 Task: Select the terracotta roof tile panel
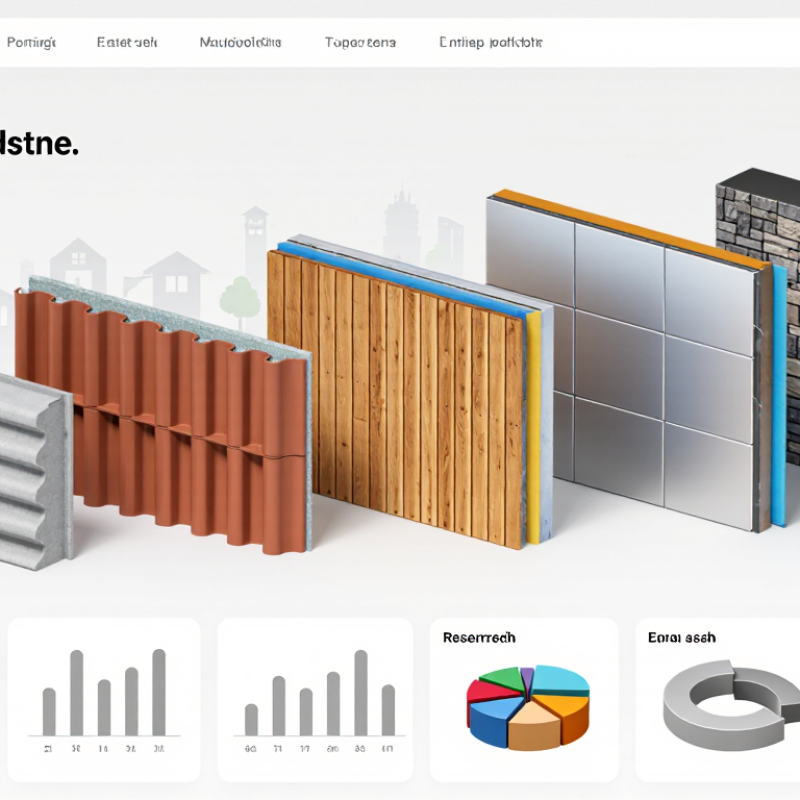point(163,416)
